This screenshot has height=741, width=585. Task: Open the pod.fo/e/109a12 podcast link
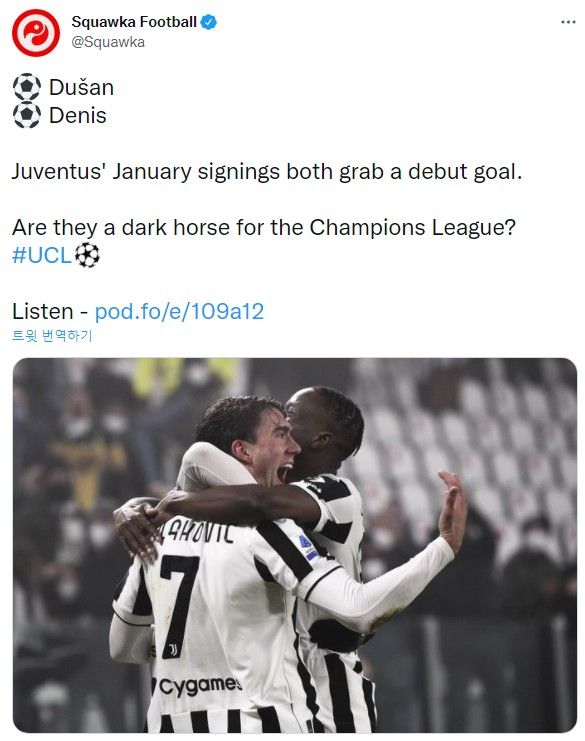pos(179,311)
